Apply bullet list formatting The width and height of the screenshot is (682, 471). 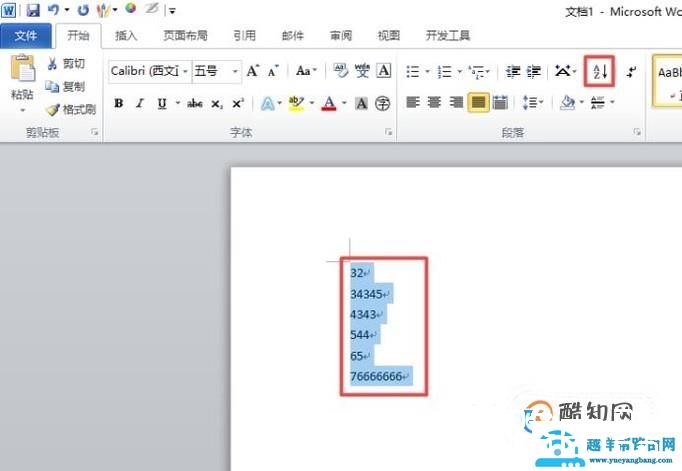pos(412,71)
